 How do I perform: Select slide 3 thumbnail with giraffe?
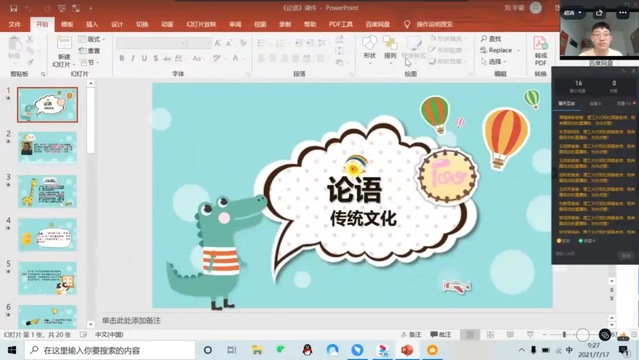click(47, 191)
